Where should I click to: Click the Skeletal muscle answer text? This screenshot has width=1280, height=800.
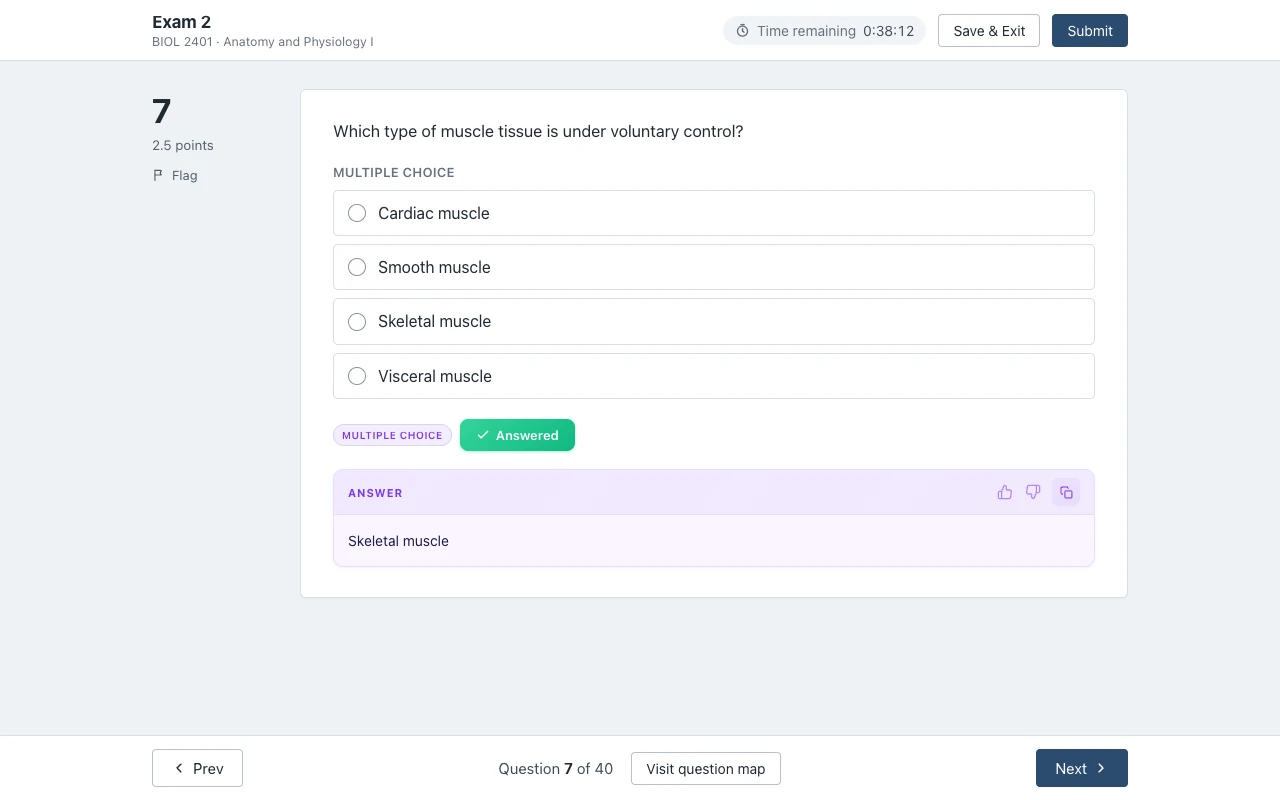click(x=398, y=541)
